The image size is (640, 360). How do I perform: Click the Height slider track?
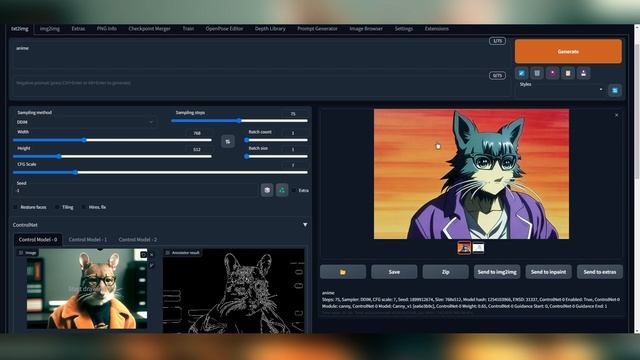coord(112,156)
